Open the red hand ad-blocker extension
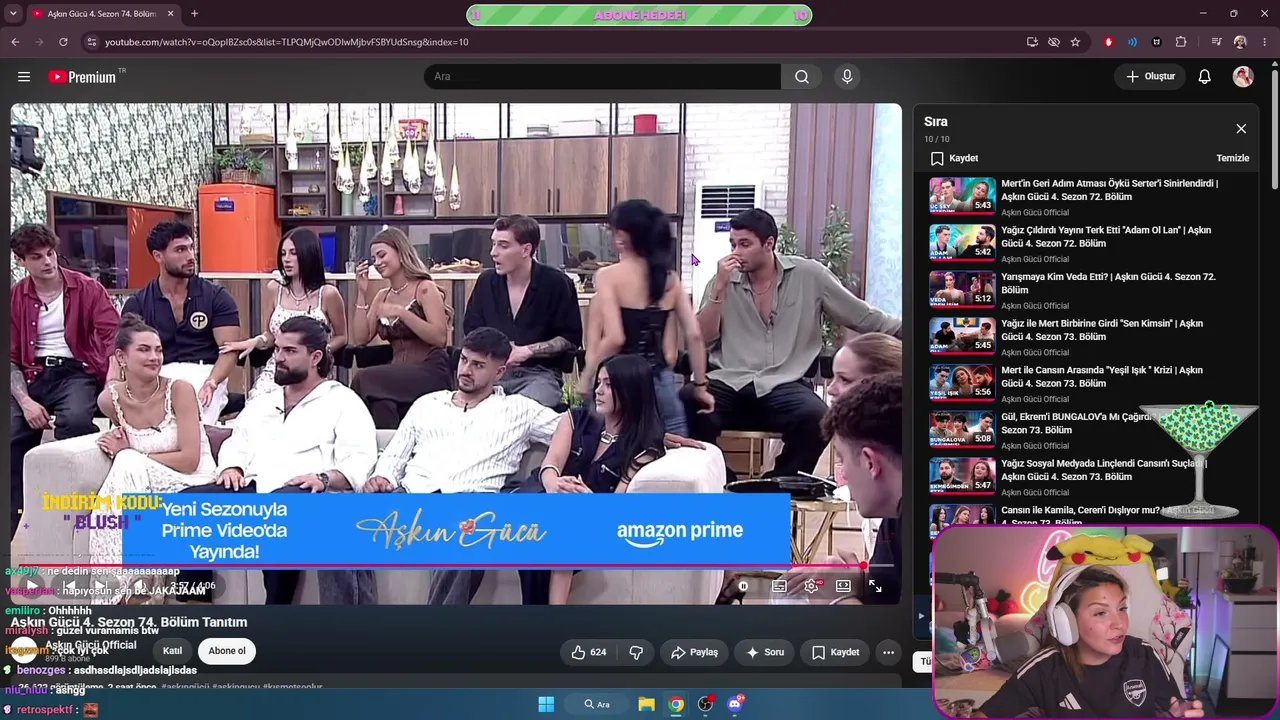 [1108, 42]
